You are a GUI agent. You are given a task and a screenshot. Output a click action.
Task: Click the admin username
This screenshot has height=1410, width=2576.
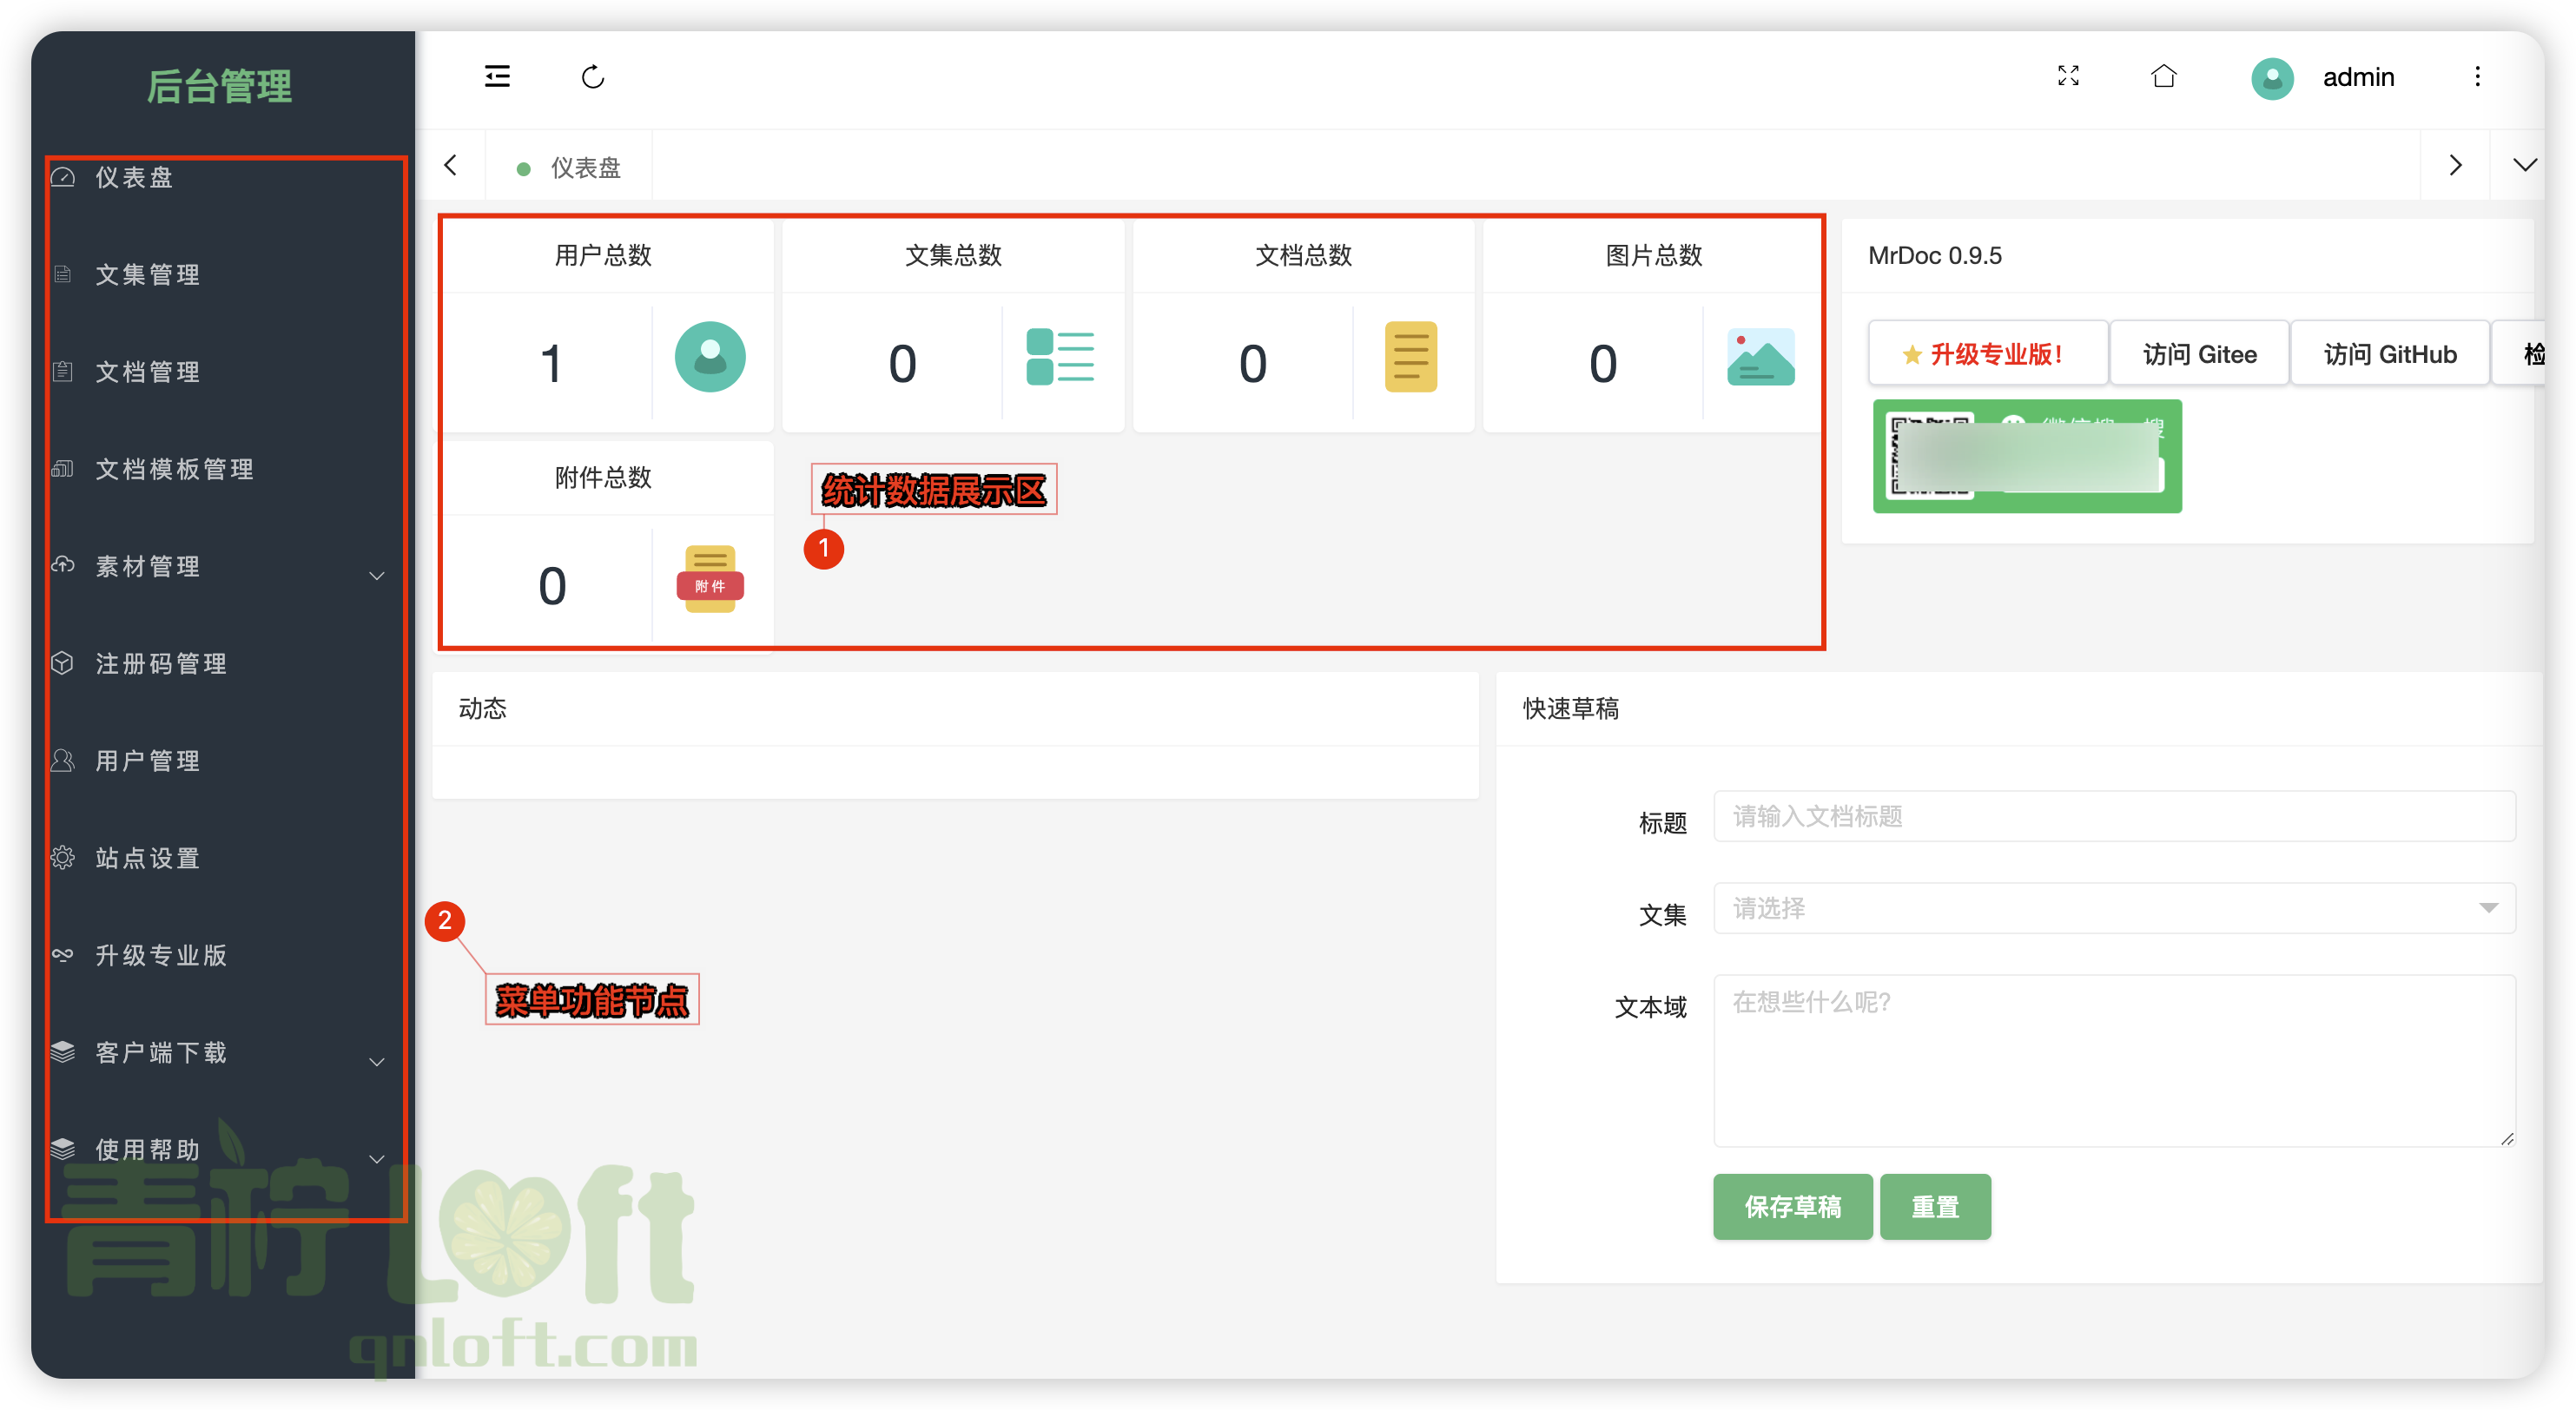(x=2358, y=77)
